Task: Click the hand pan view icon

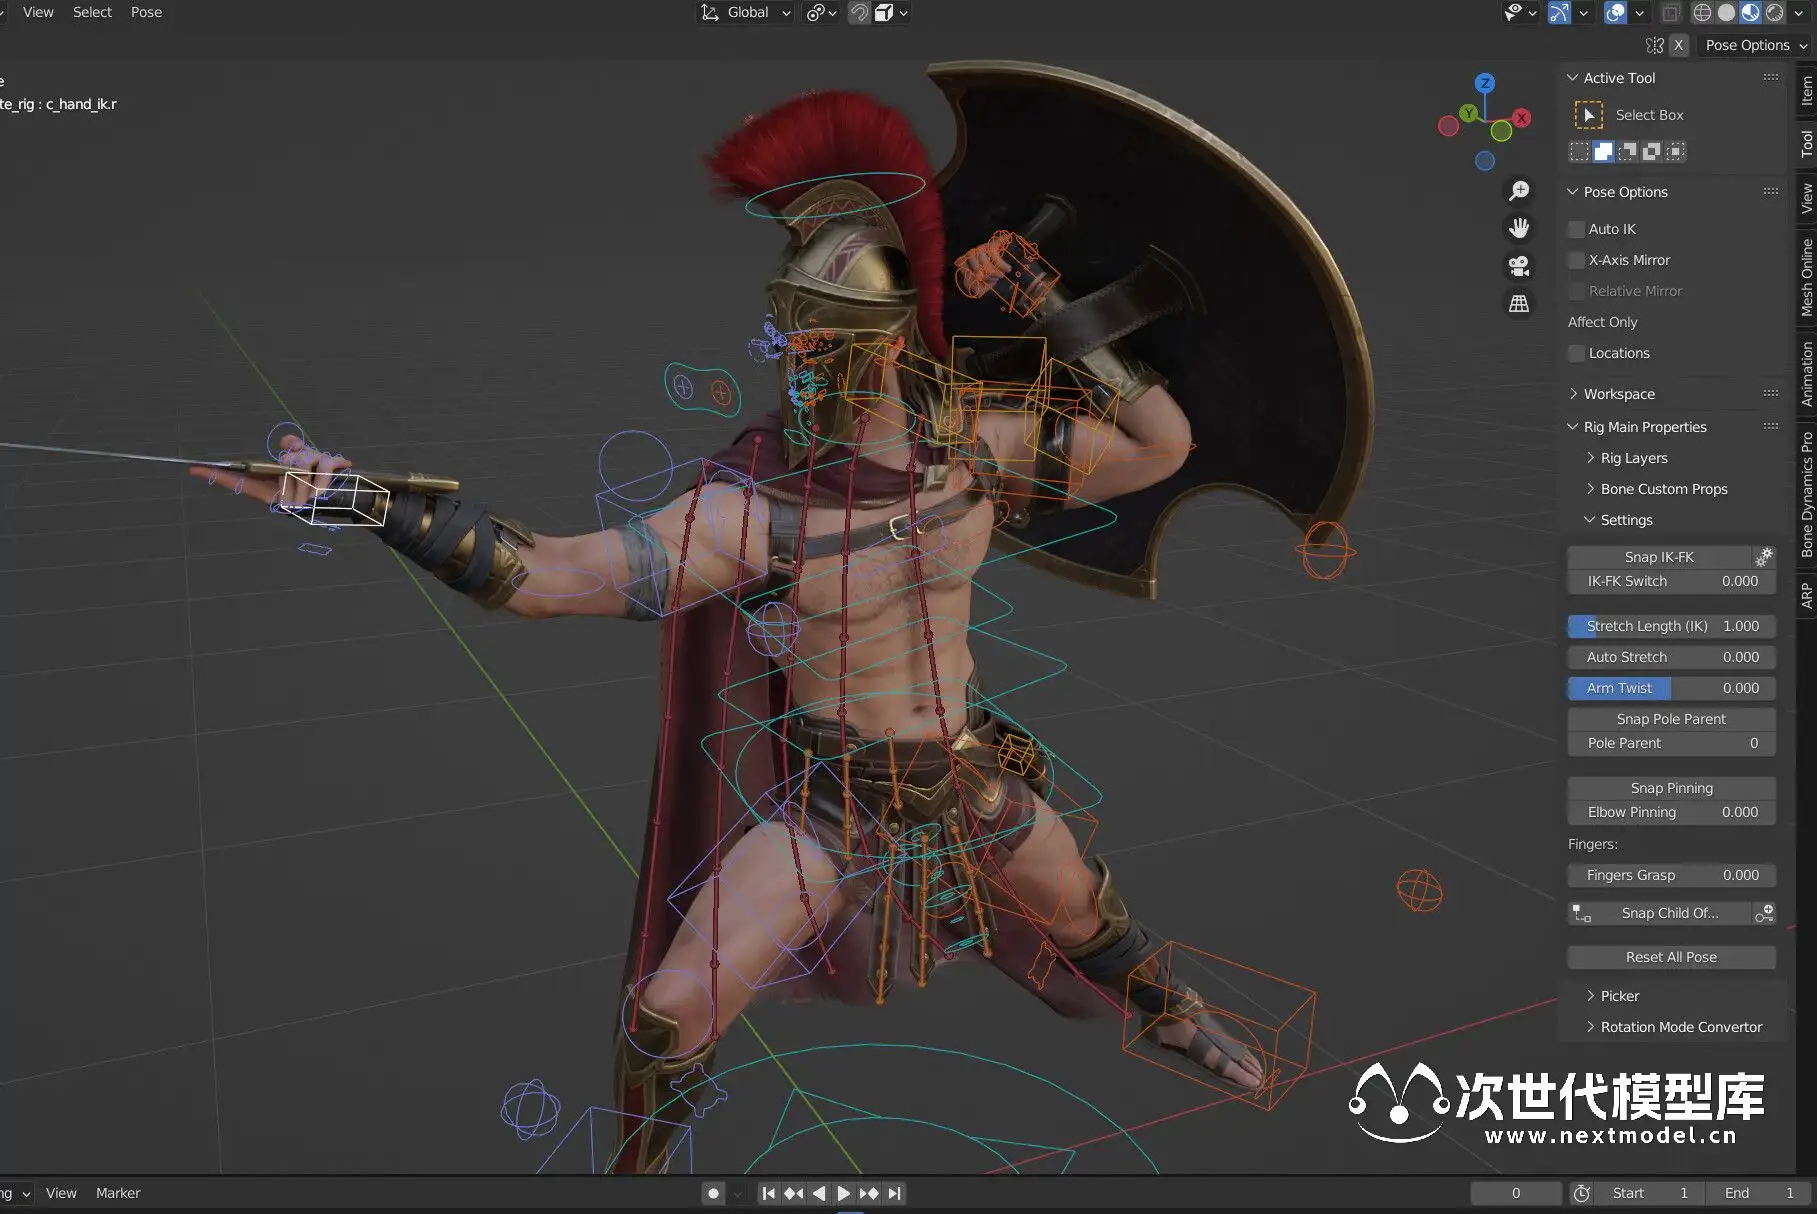Action: [x=1519, y=228]
